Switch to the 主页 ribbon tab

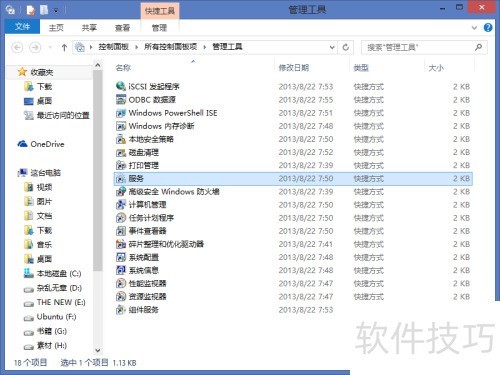[56, 28]
